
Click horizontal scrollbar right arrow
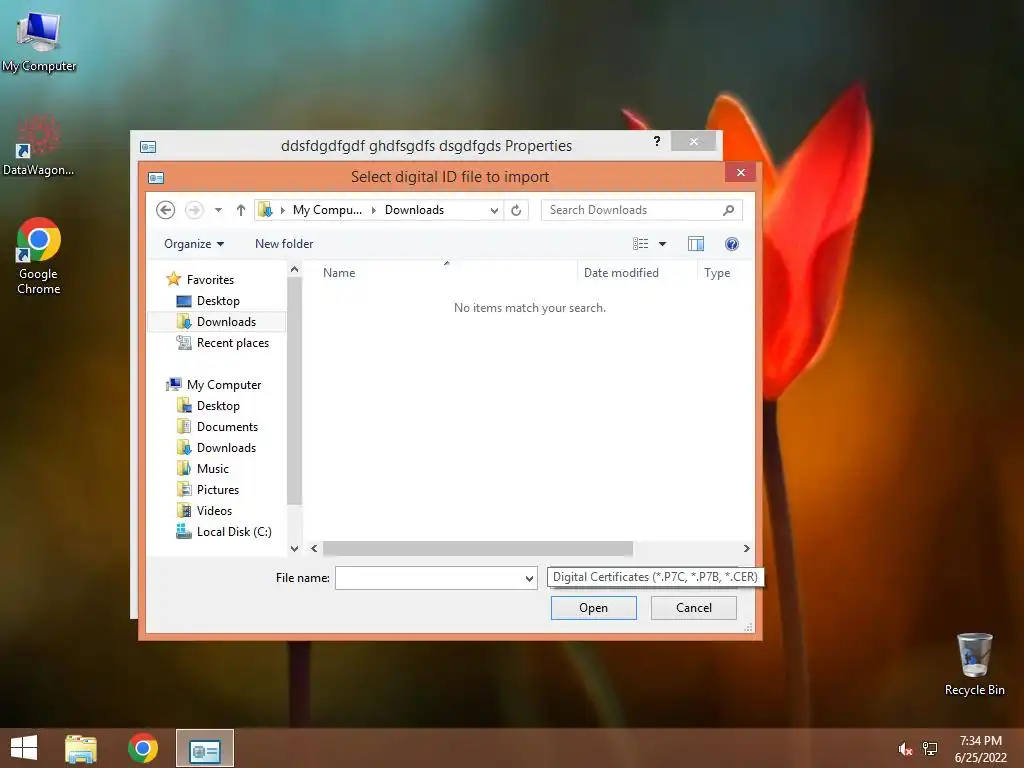click(x=746, y=549)
